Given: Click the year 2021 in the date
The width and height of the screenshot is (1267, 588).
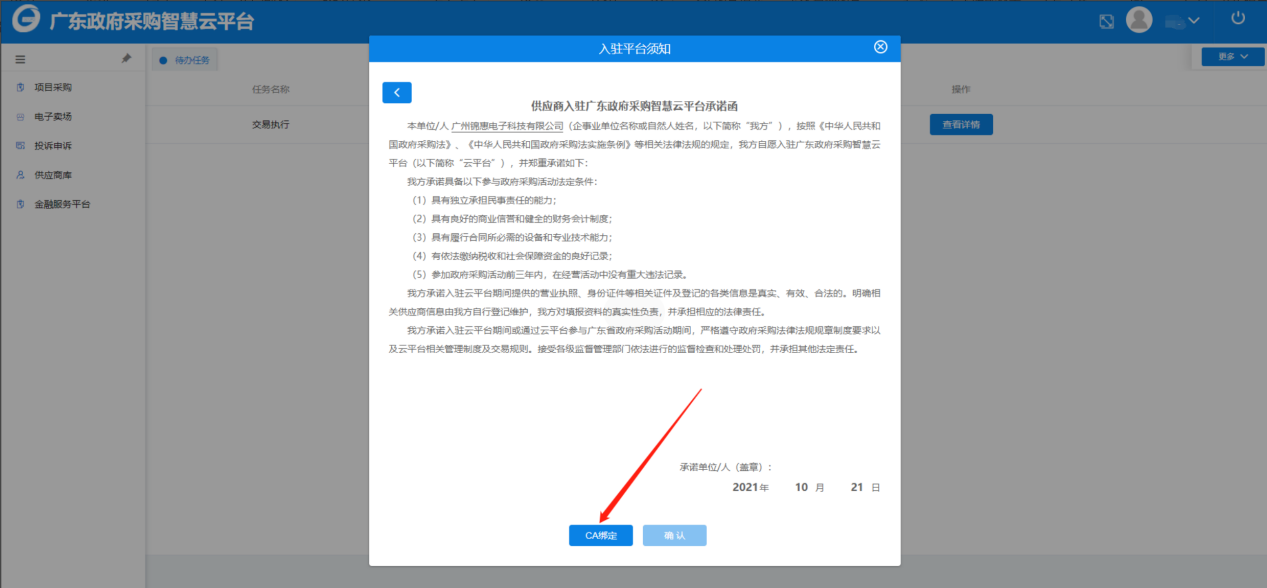Looking at the screenshot, I should (745, 487).
